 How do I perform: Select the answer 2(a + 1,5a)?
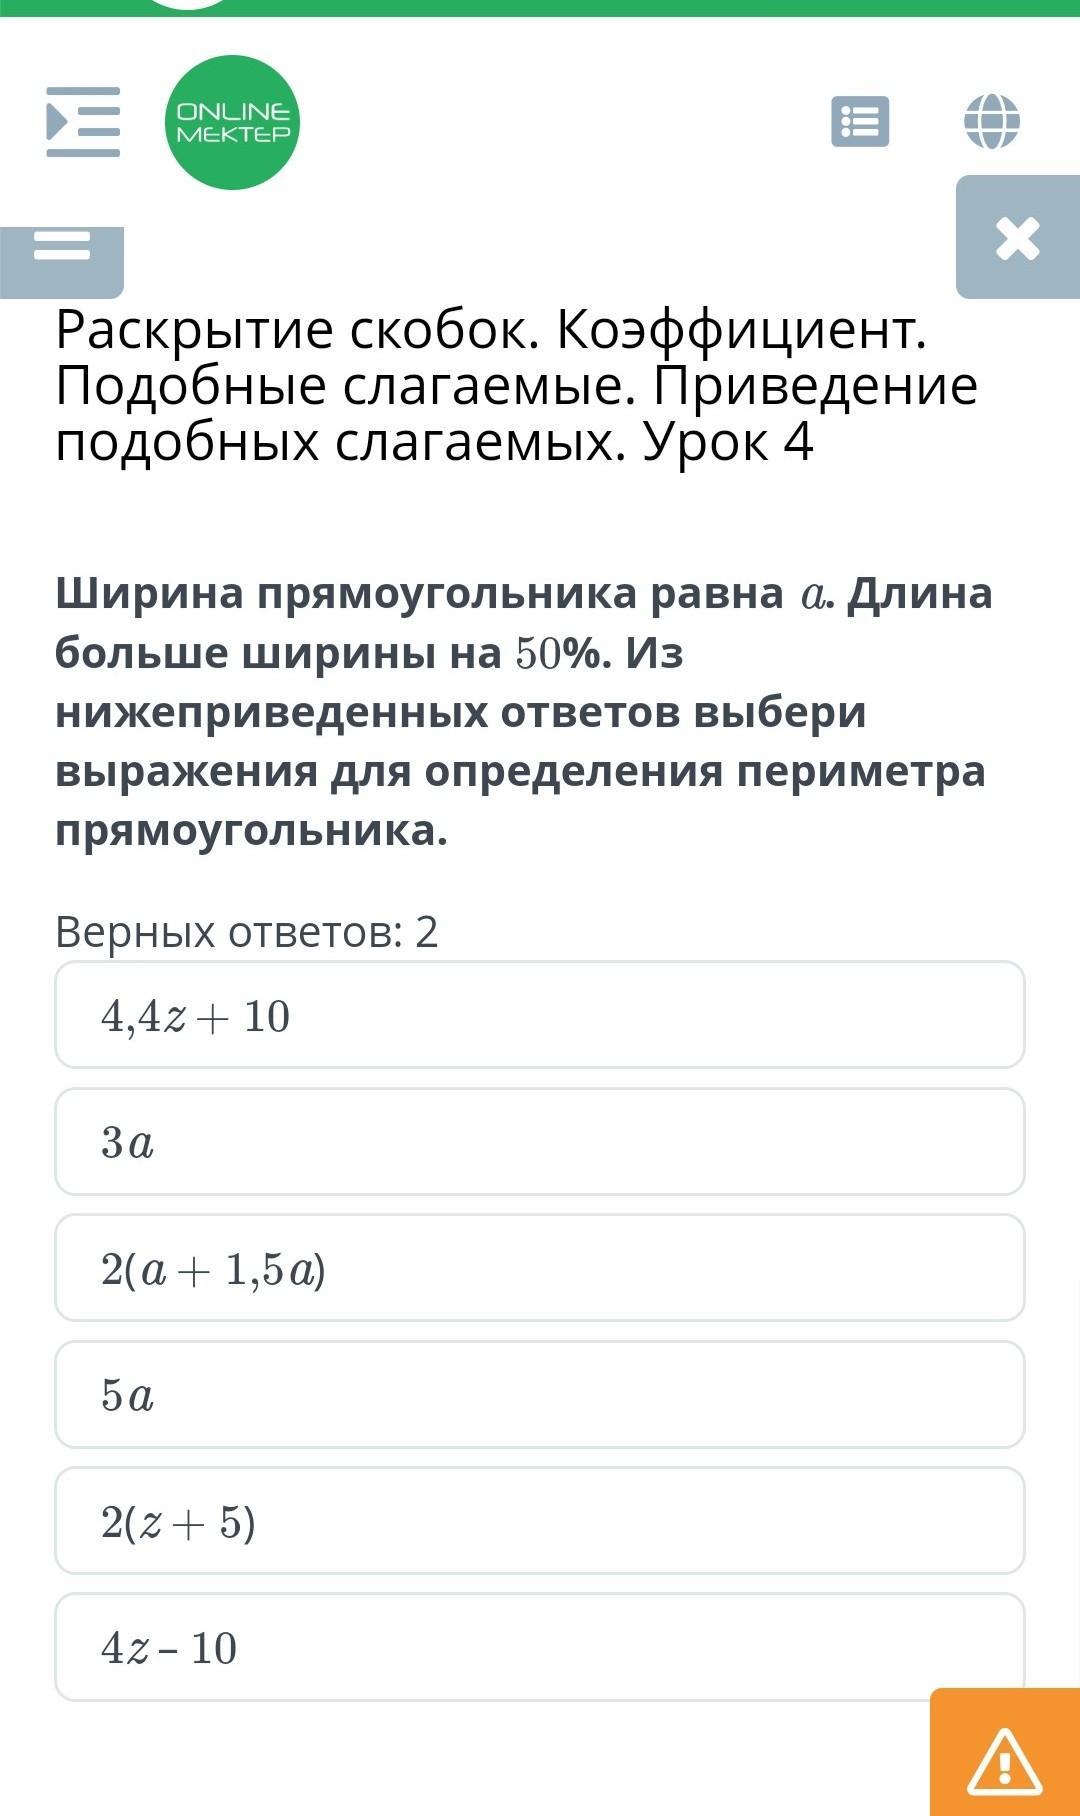coord(540,1268)
